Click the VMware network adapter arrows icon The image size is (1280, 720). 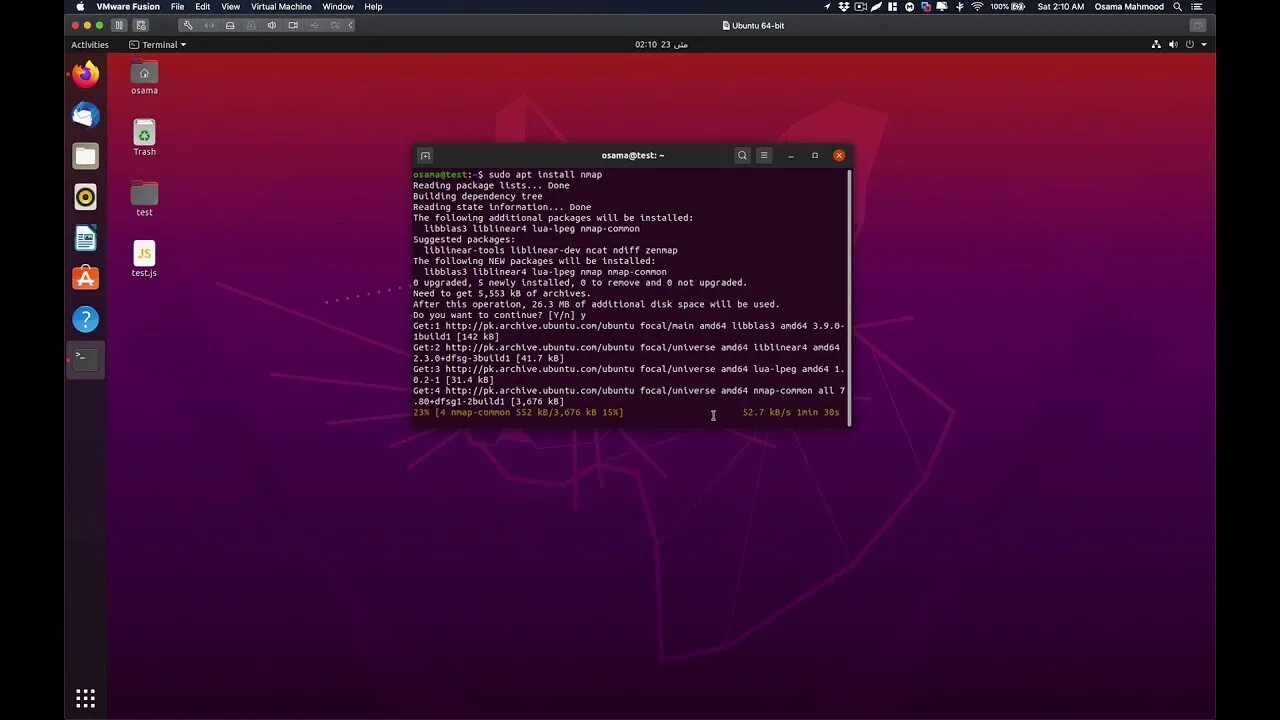pyautogui.click(x=209, y=25)
